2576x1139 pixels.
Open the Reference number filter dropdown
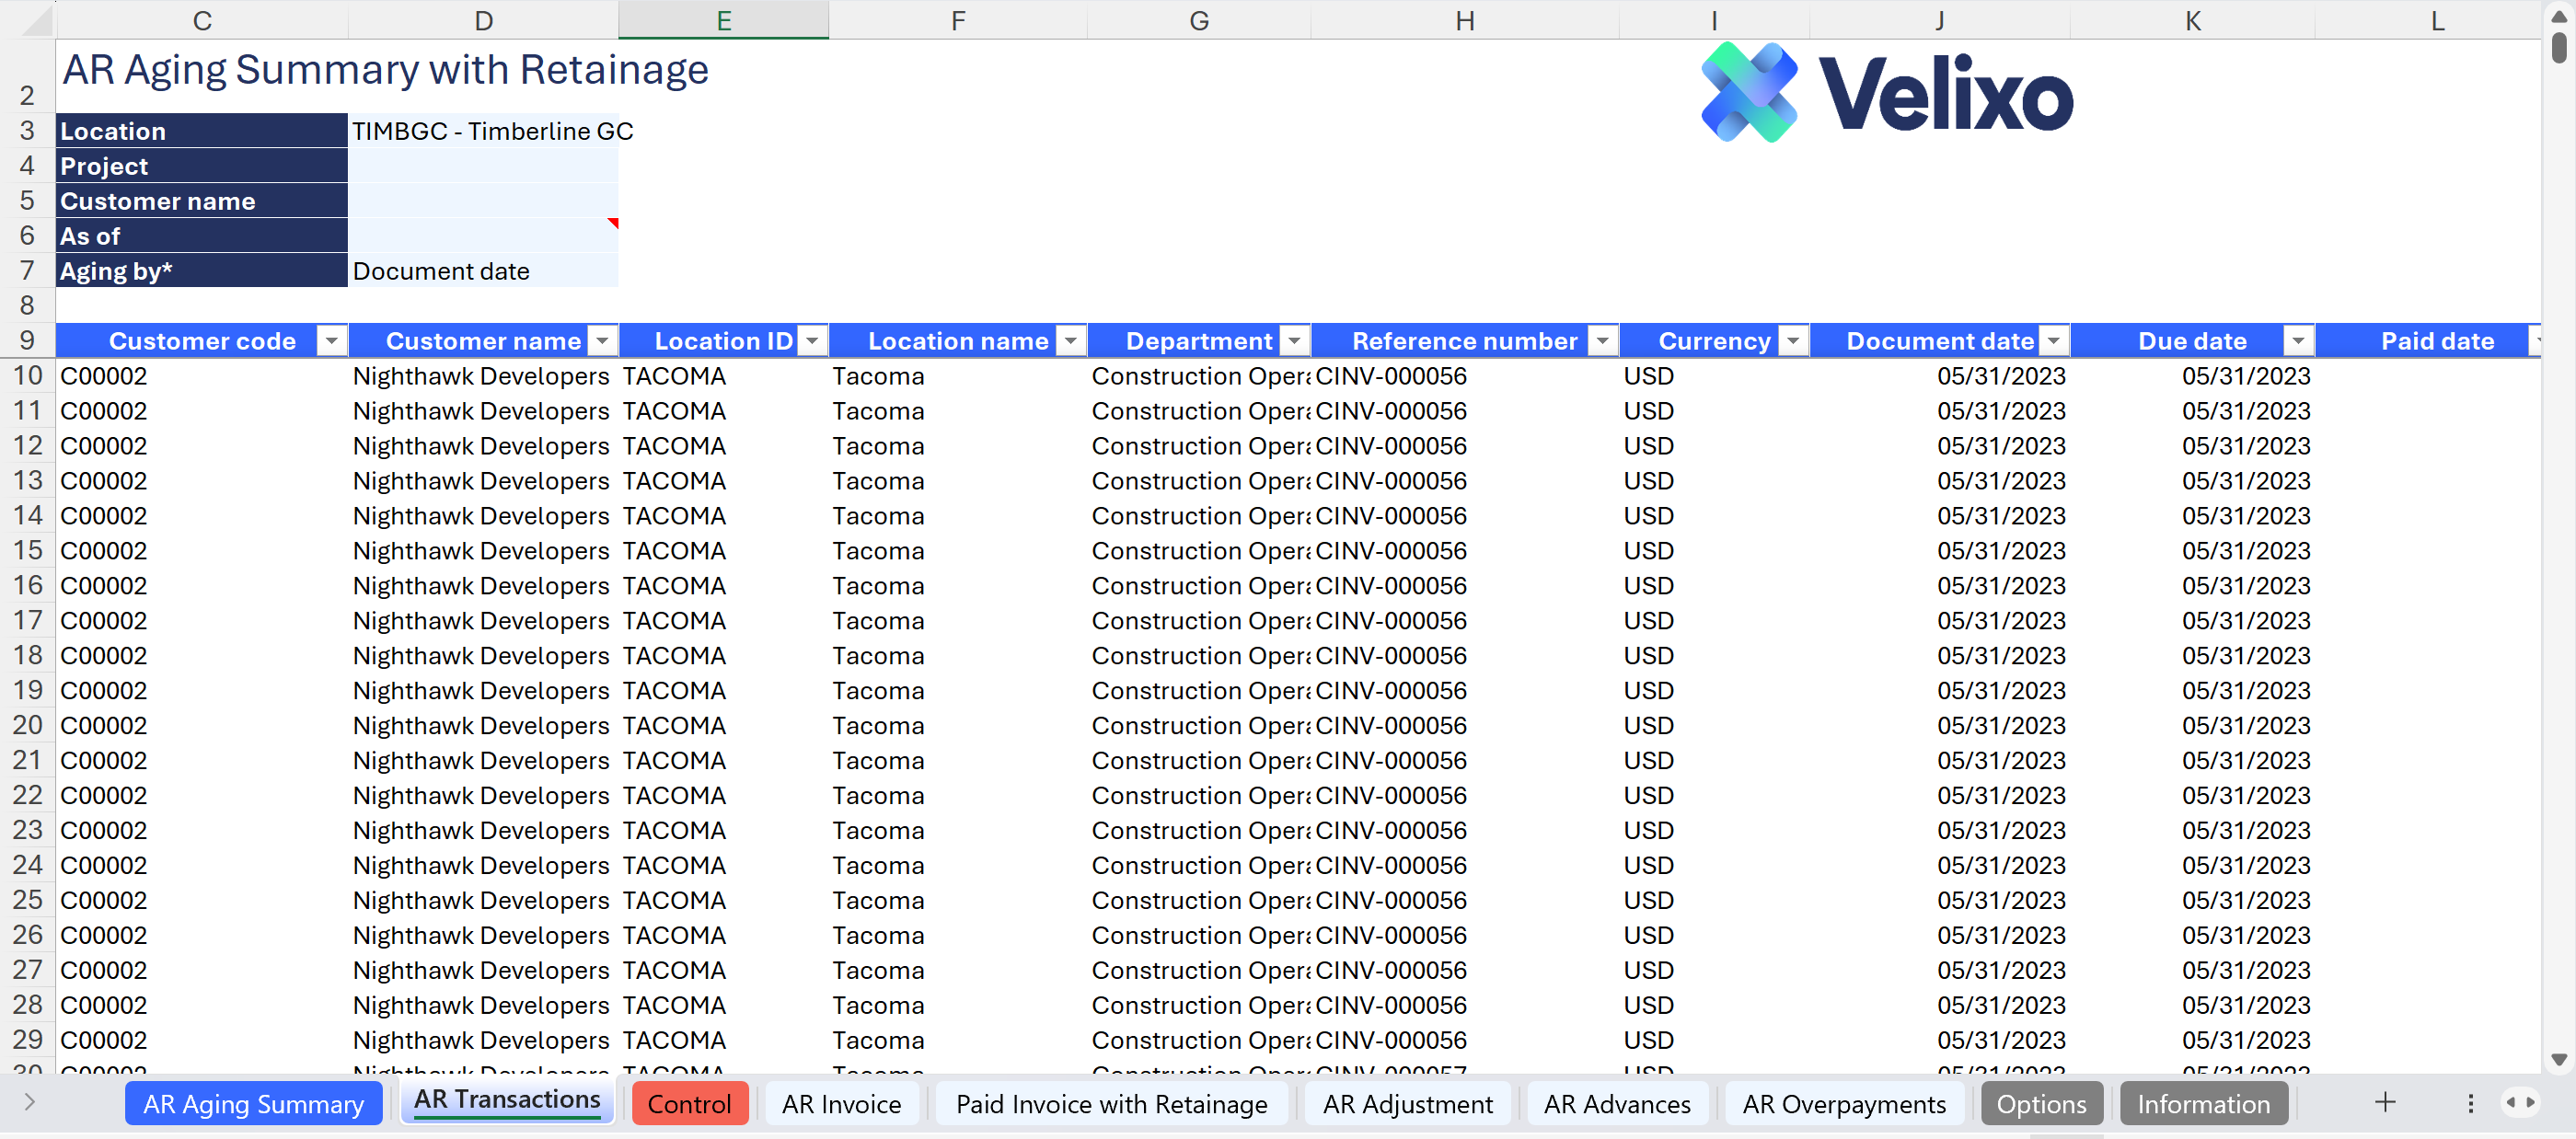click(1602, 341)
